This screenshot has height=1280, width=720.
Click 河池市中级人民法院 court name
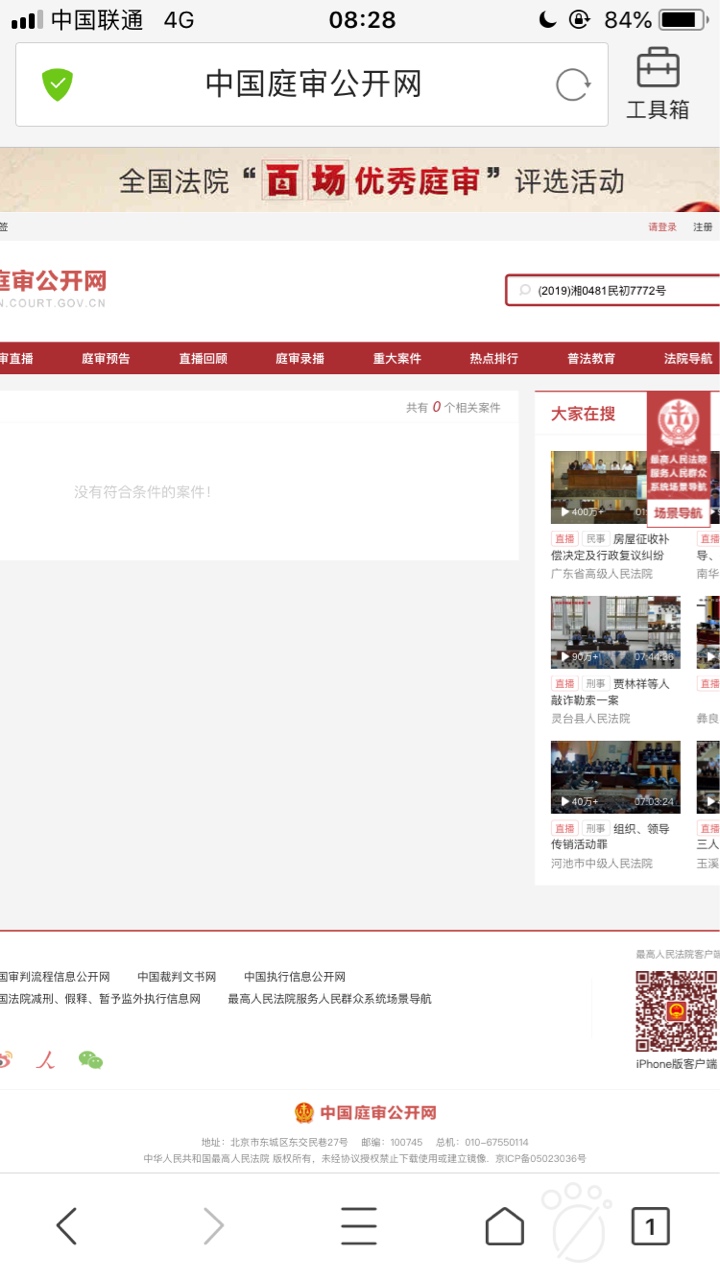tap(601, 863)
